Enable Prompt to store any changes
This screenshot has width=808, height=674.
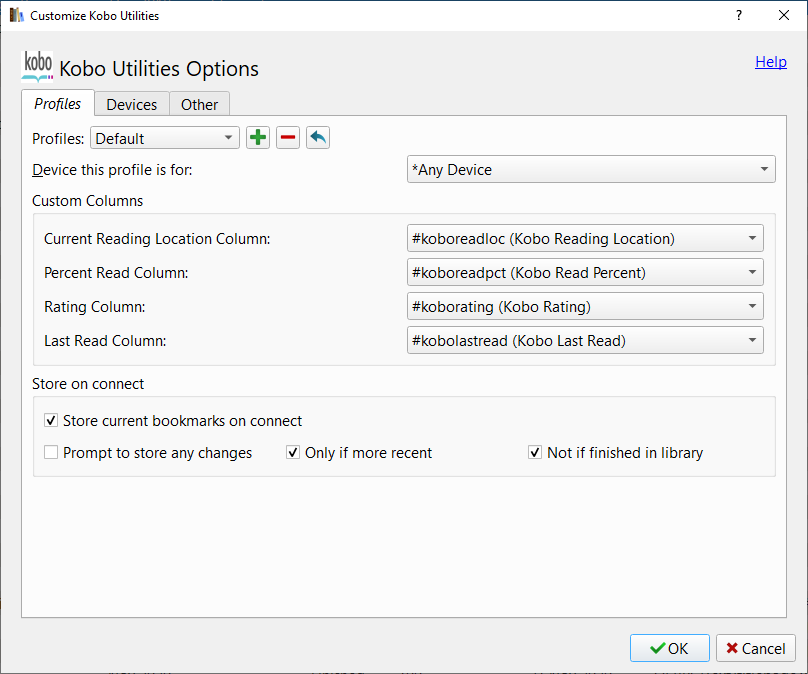(52, 453)
